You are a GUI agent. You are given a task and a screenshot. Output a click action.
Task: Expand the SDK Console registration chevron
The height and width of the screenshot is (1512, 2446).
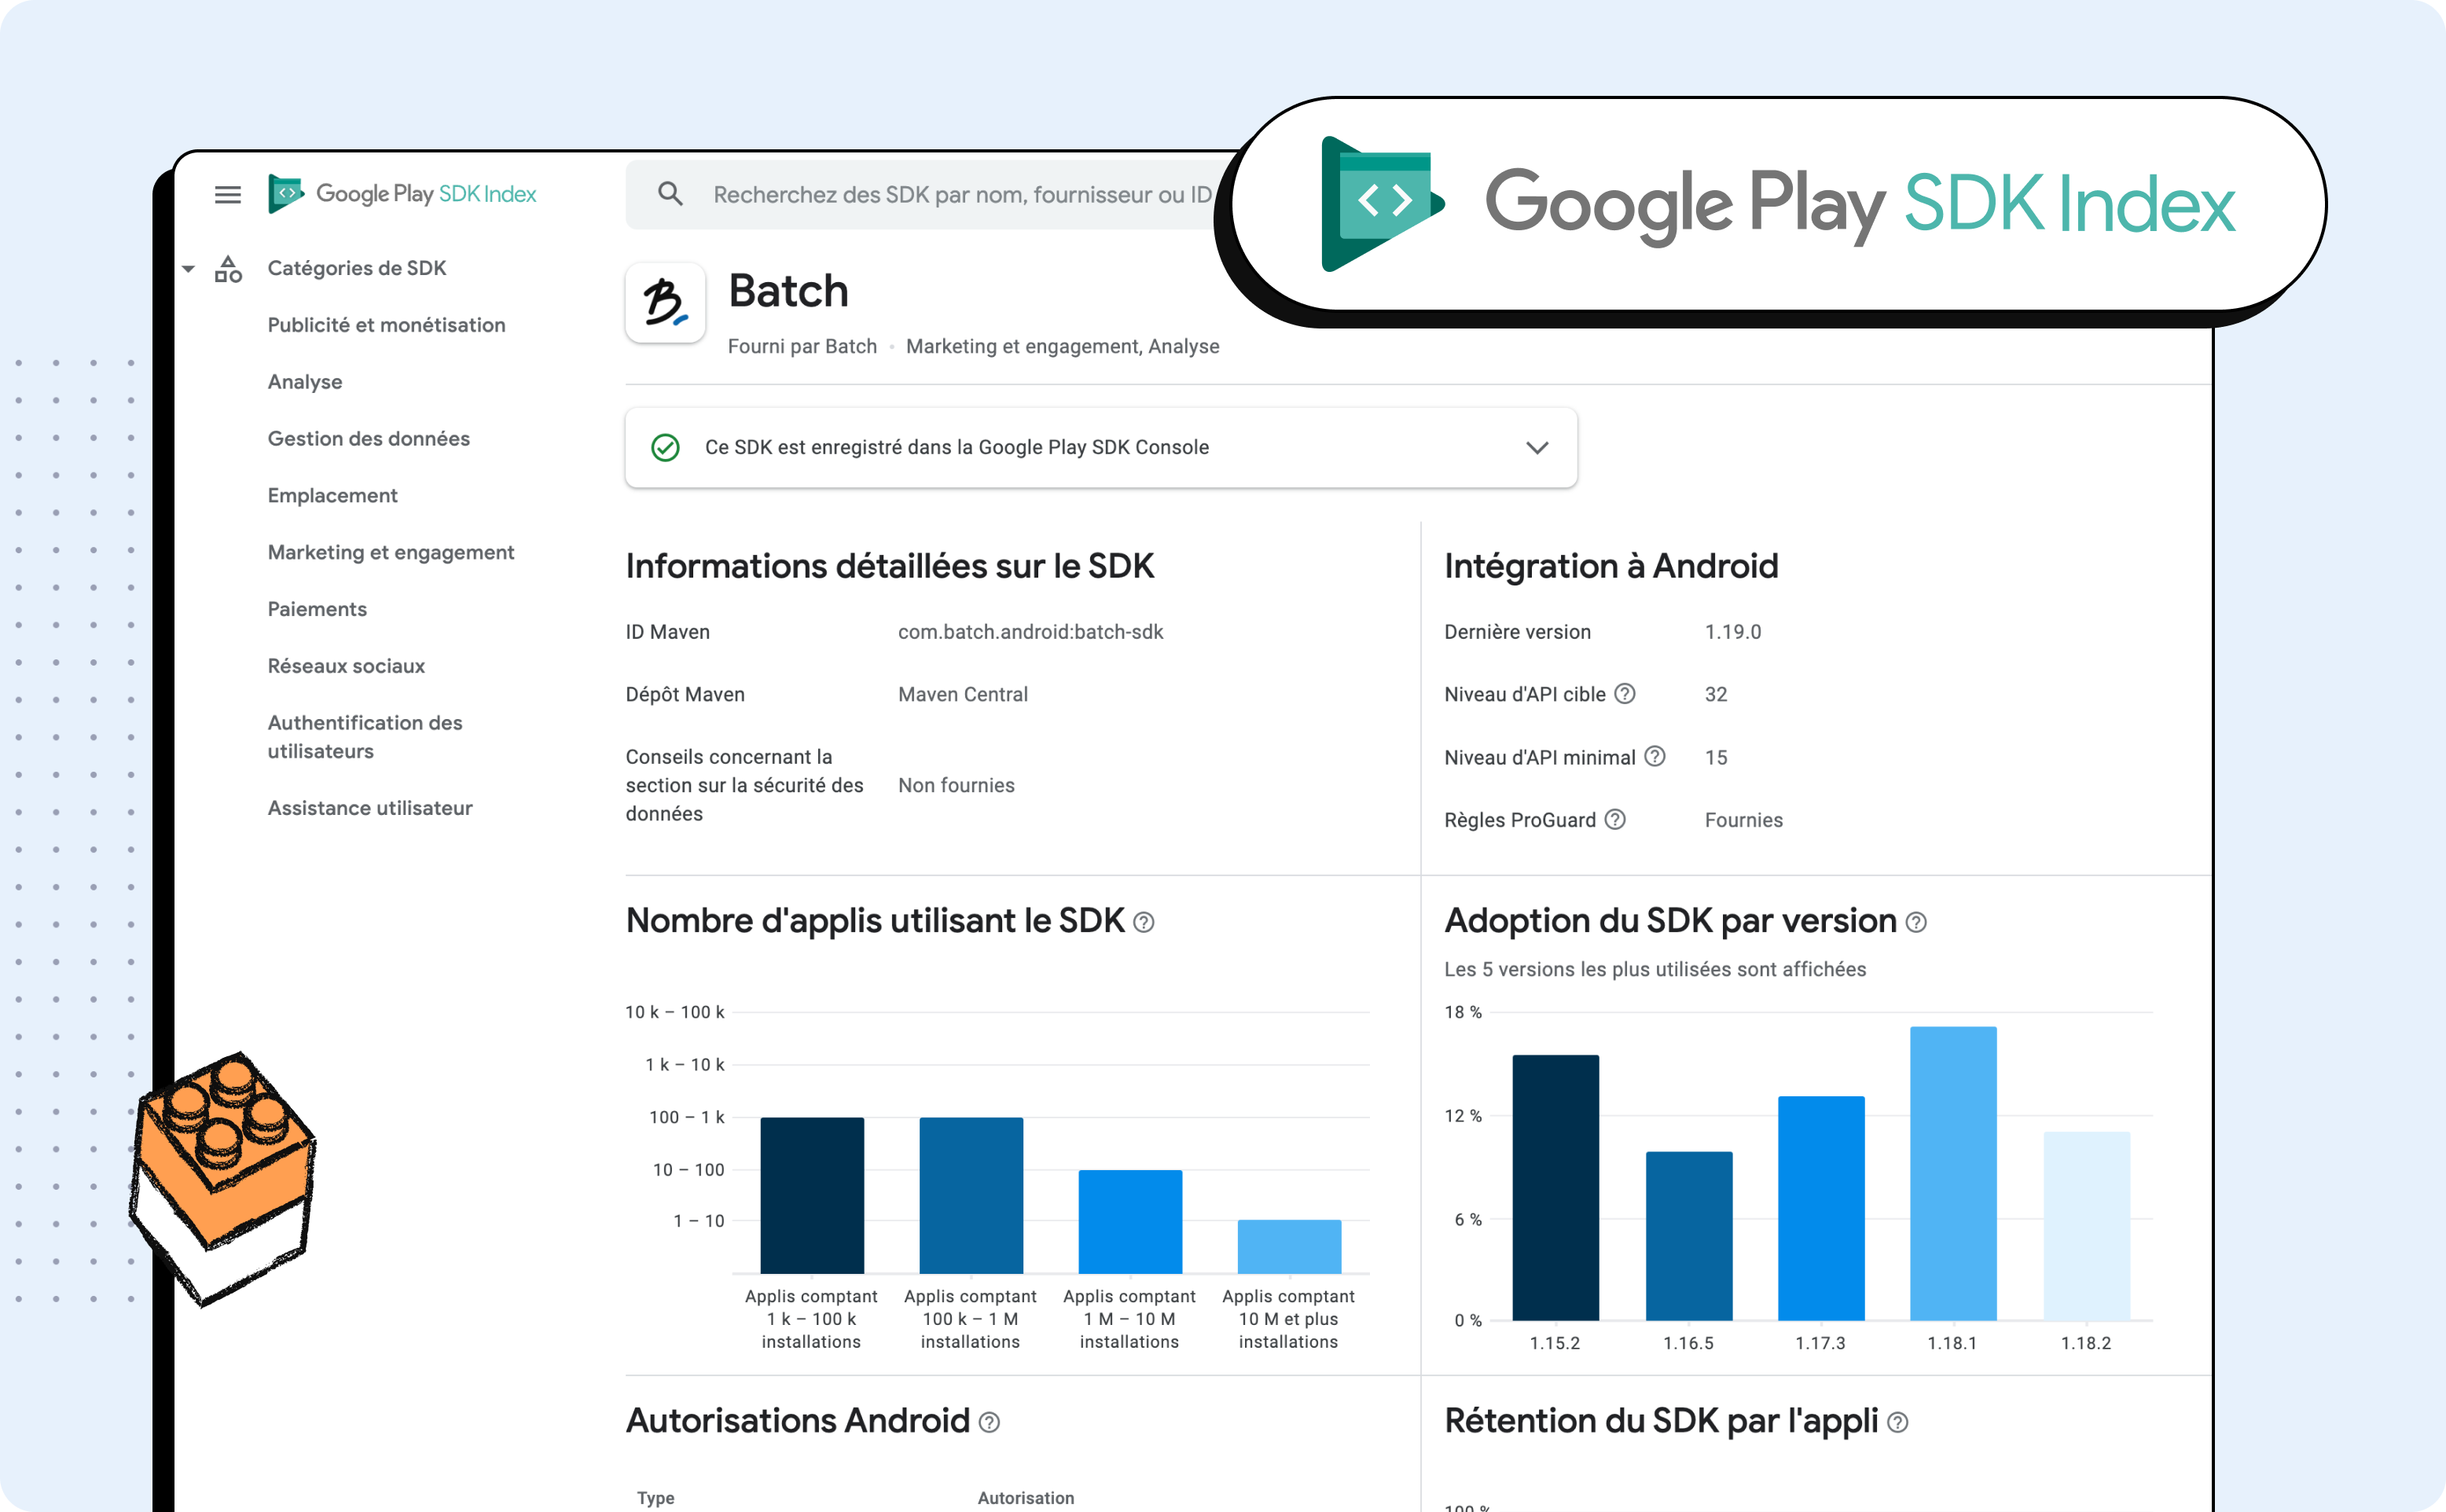(x=1537, y=447)
